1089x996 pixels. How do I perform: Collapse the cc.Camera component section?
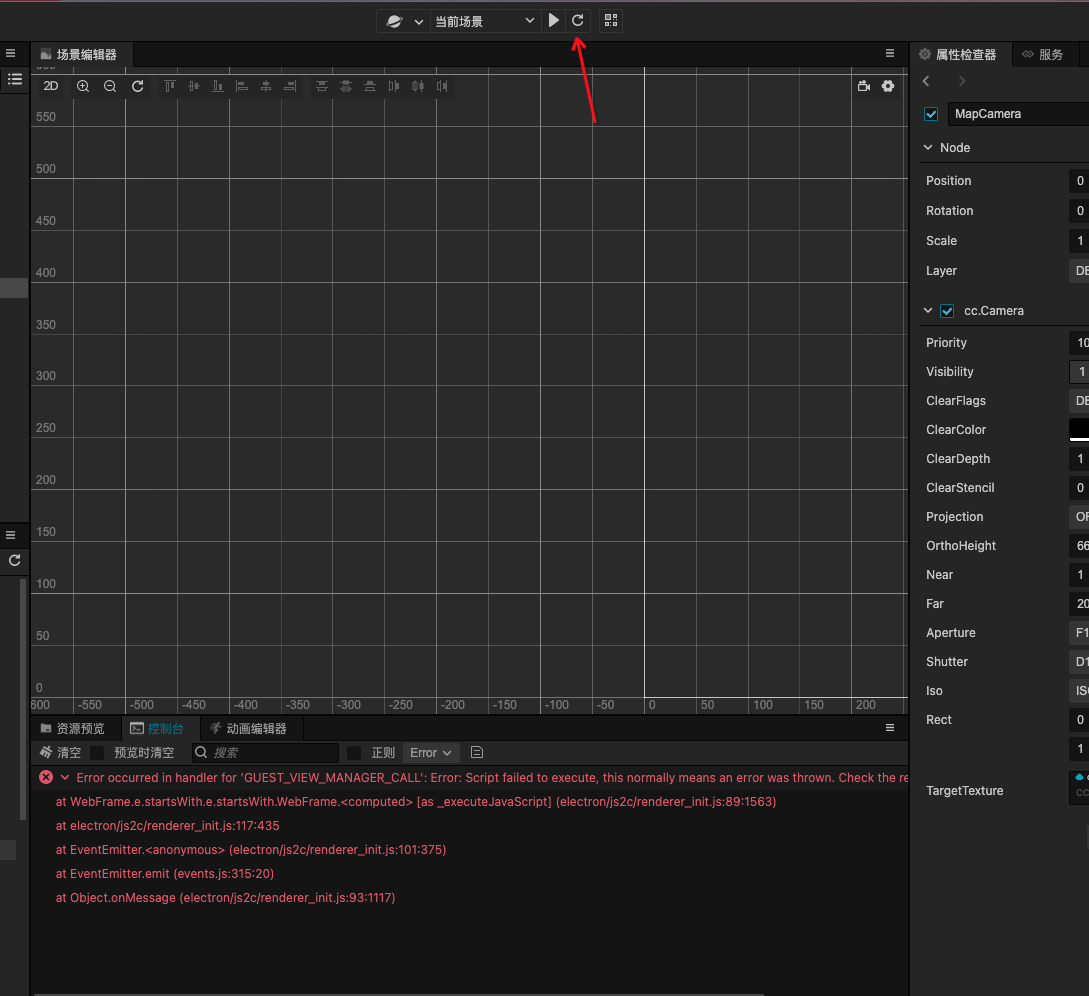pyautogui.click(x=928, y=310)
